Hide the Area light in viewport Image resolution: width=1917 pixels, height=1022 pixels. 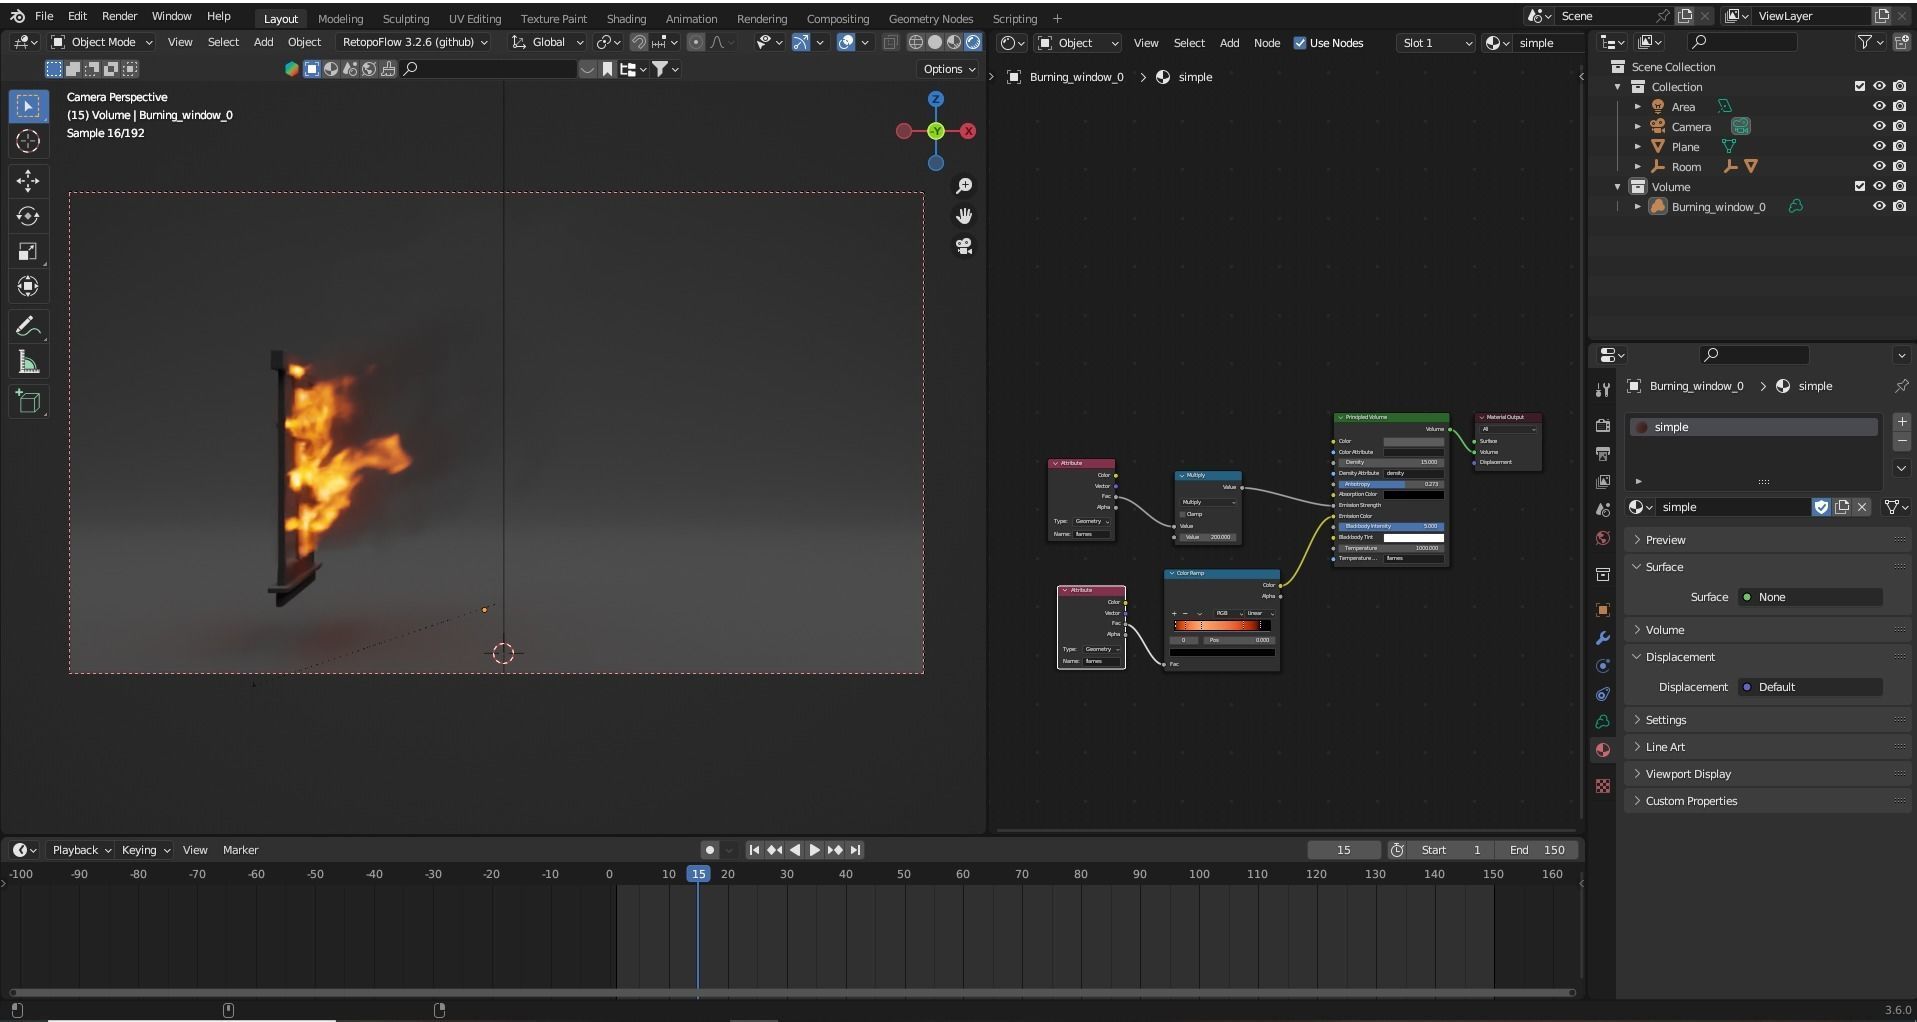(1879, 107)
